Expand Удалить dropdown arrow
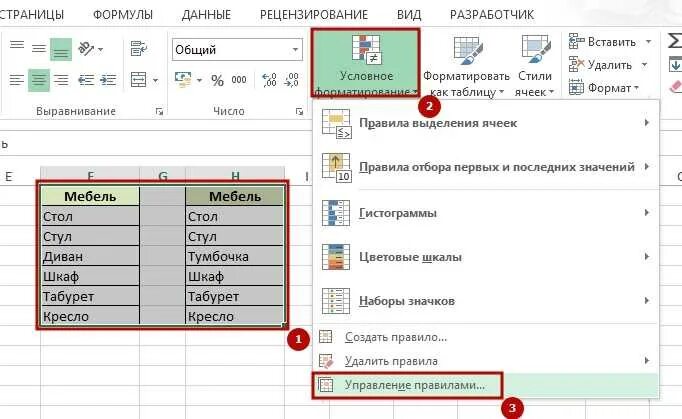 coord(644,65)
